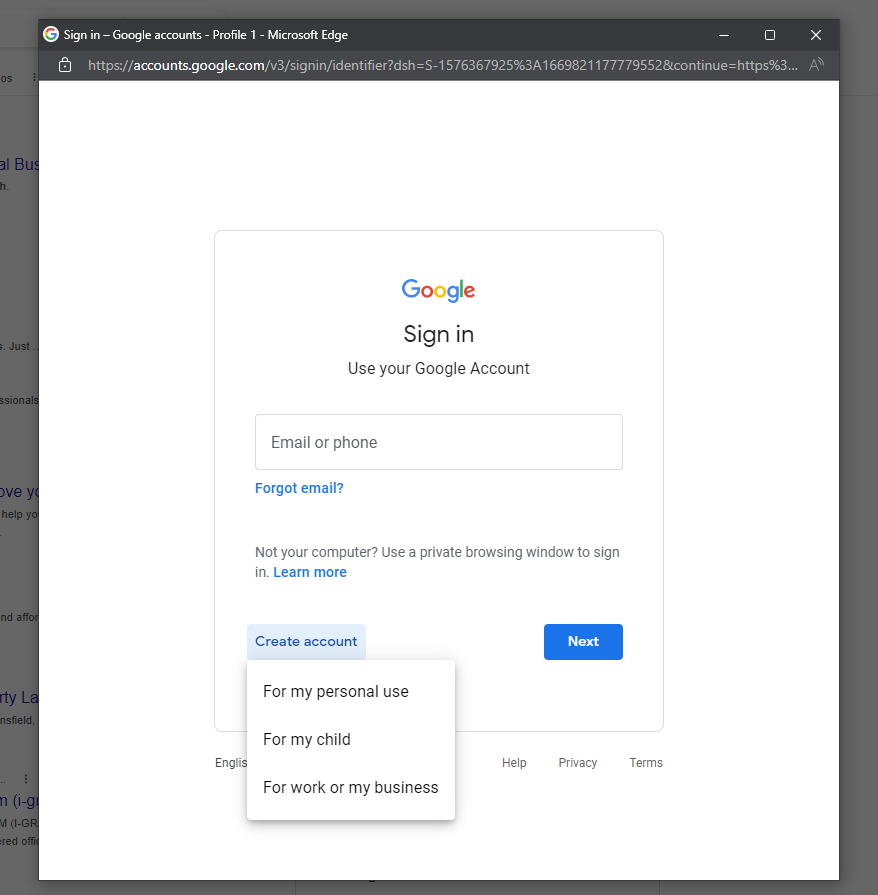
Task: Open the Help page link
Action: 514,762
